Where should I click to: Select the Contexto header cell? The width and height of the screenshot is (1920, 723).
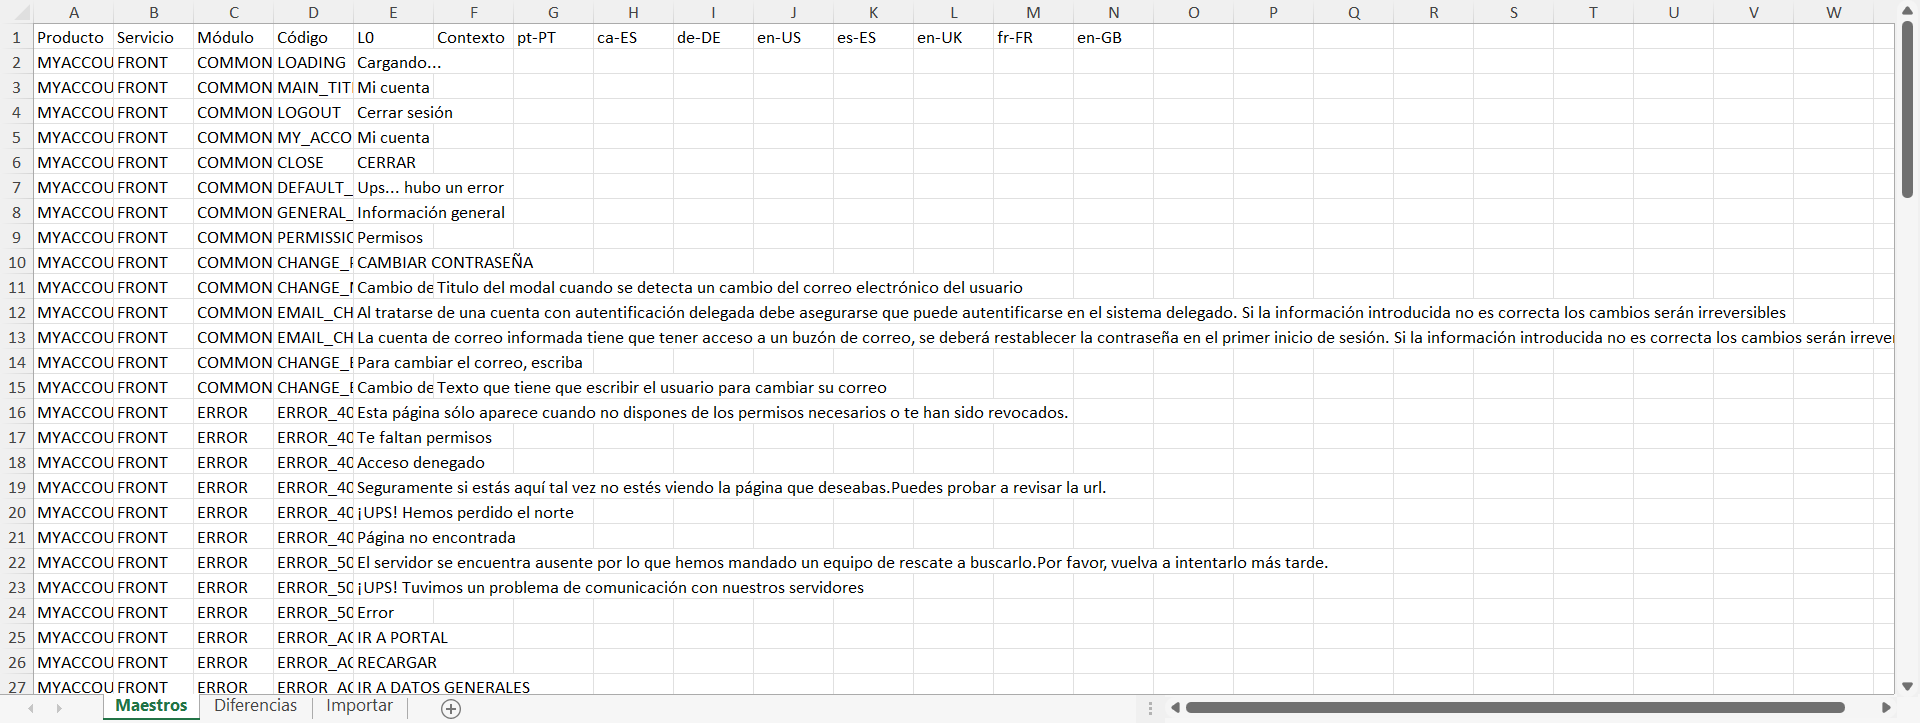pyautogui.click(x=474, y=37)
